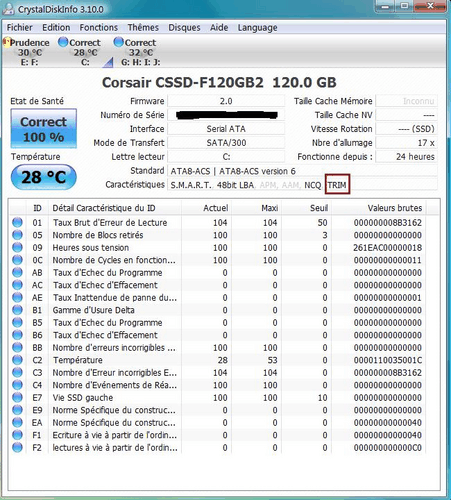Click the Nbre d'allumage field 17 x
Screen dimensions: 451x500
[406, 143]
